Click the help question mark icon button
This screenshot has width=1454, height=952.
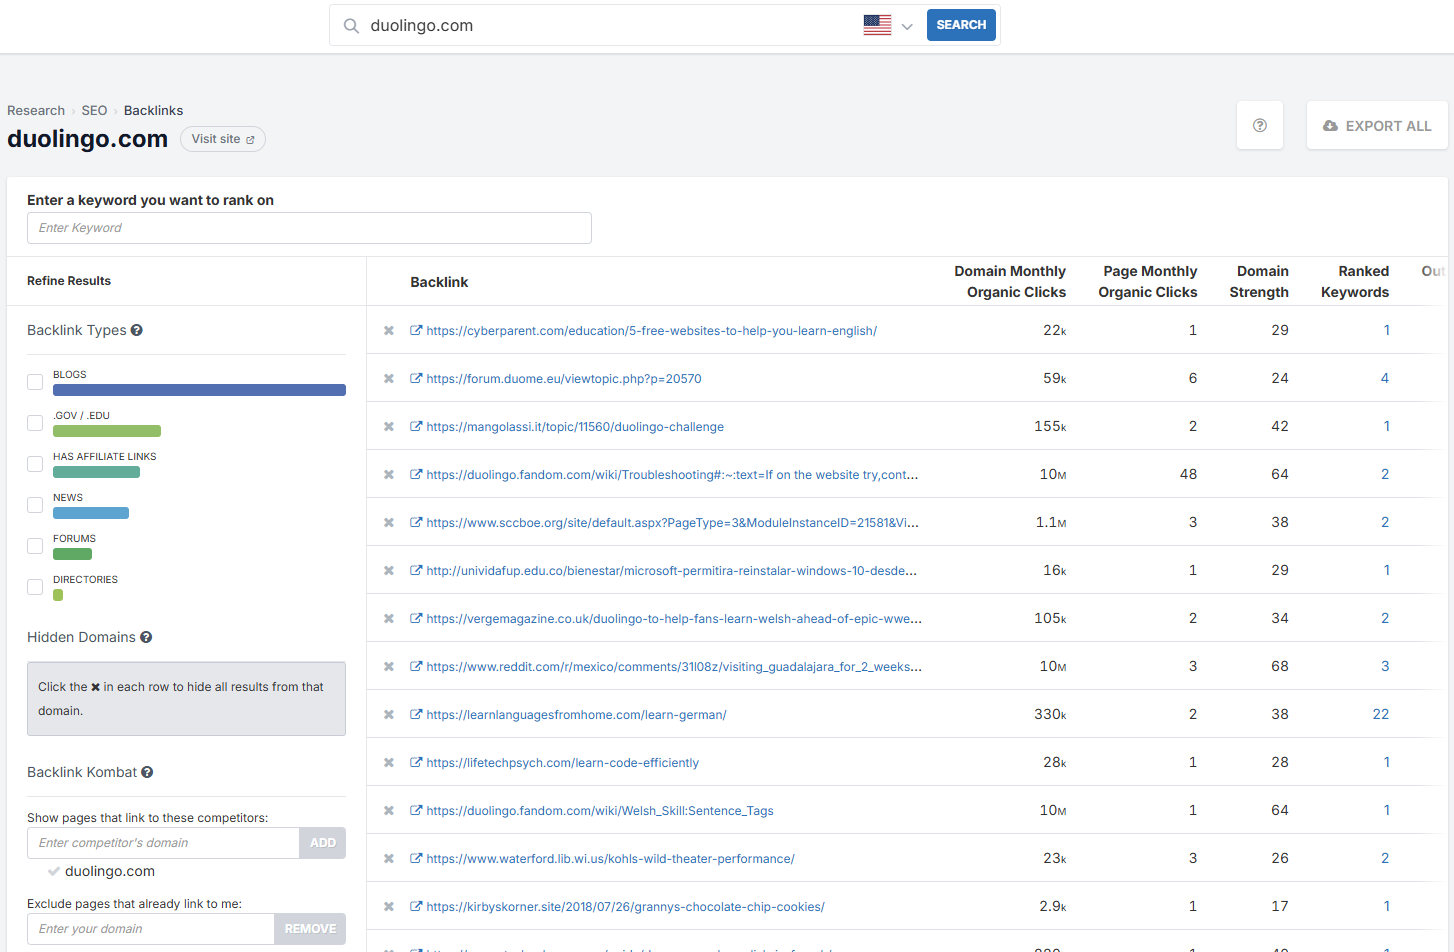click(1259, 126)
